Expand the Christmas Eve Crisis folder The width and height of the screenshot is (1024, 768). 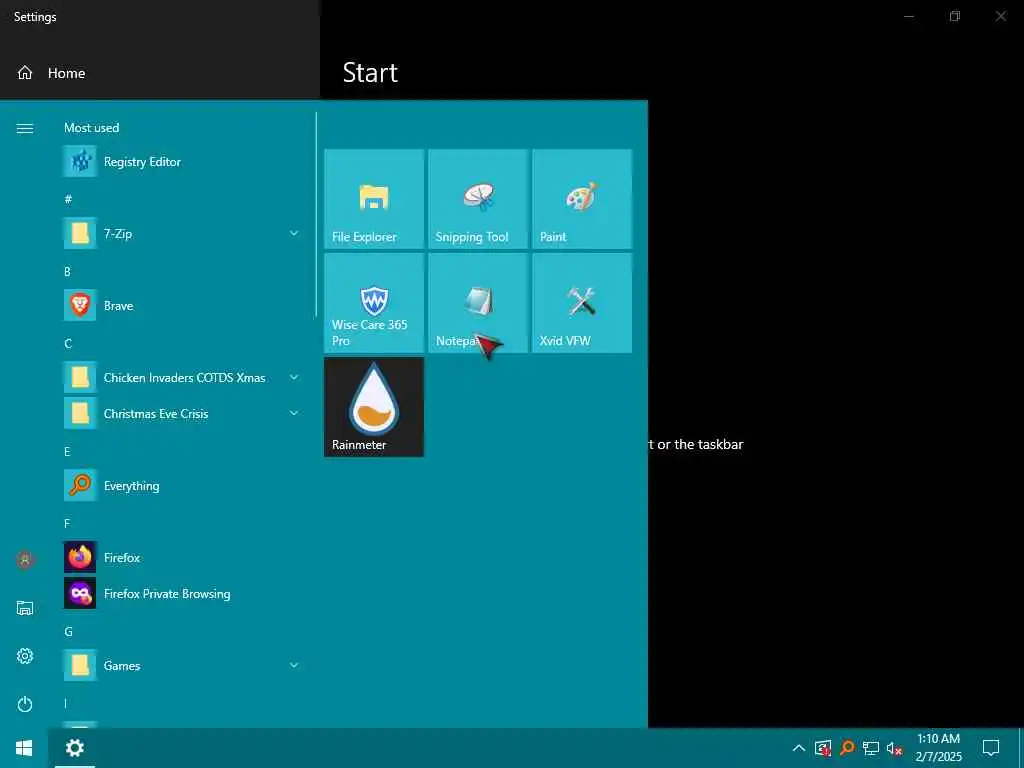pos(181,413)
